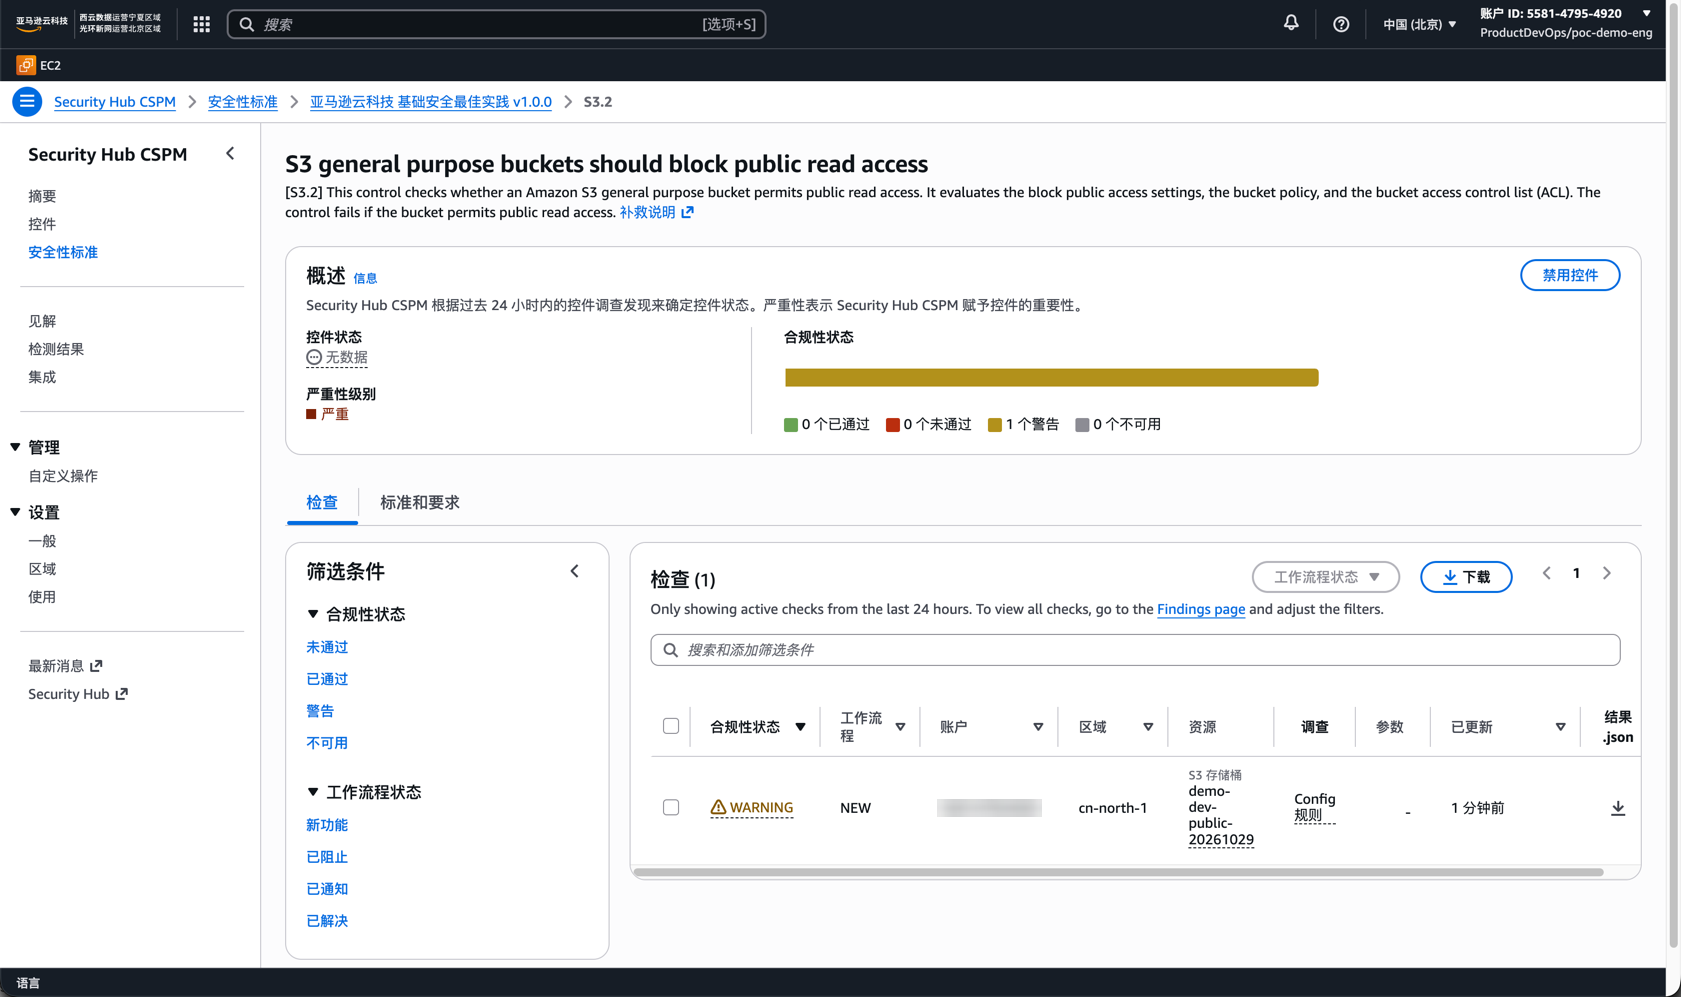
Task: Collapse the 筛选条件 filter panel arrow
Action: [575, 571]
